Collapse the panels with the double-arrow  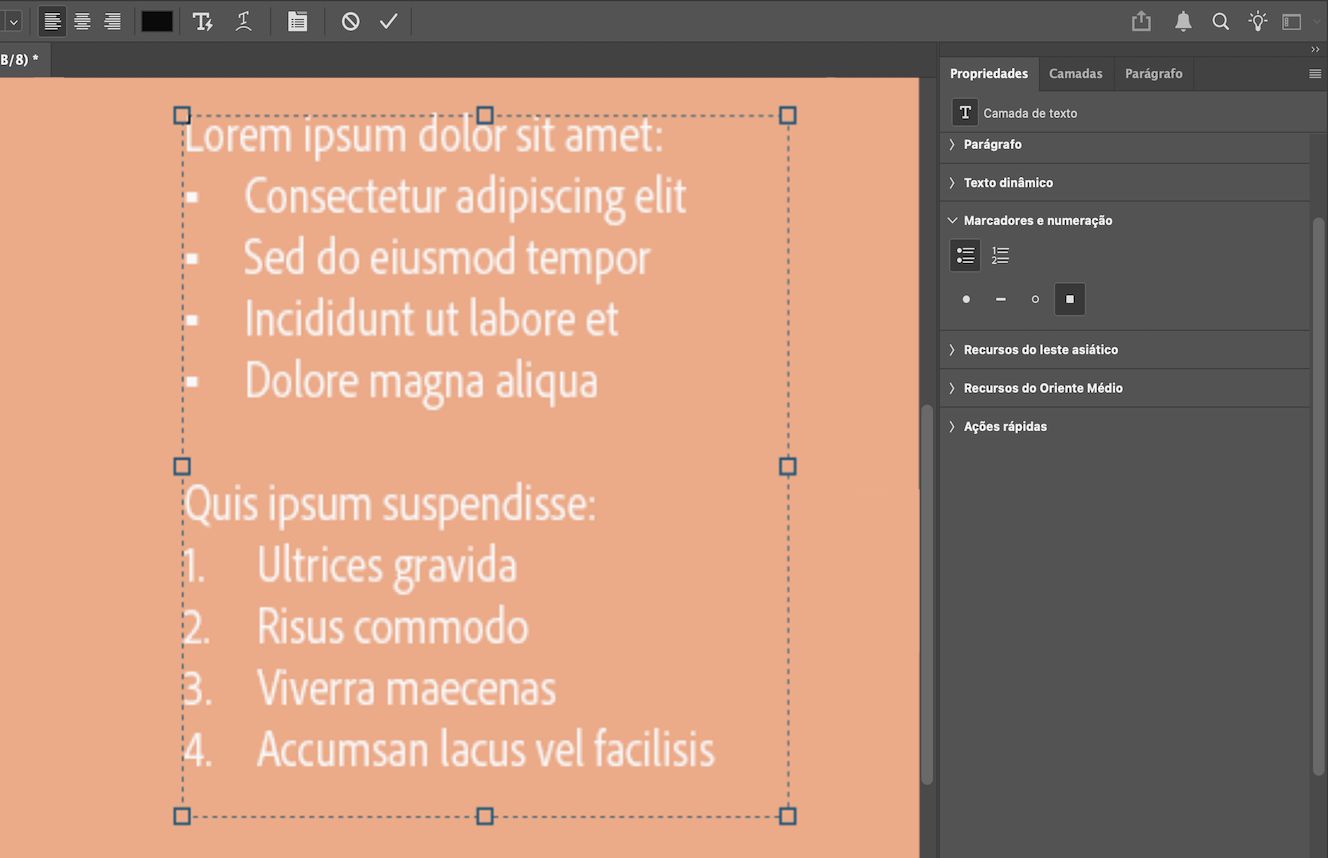1315,49
